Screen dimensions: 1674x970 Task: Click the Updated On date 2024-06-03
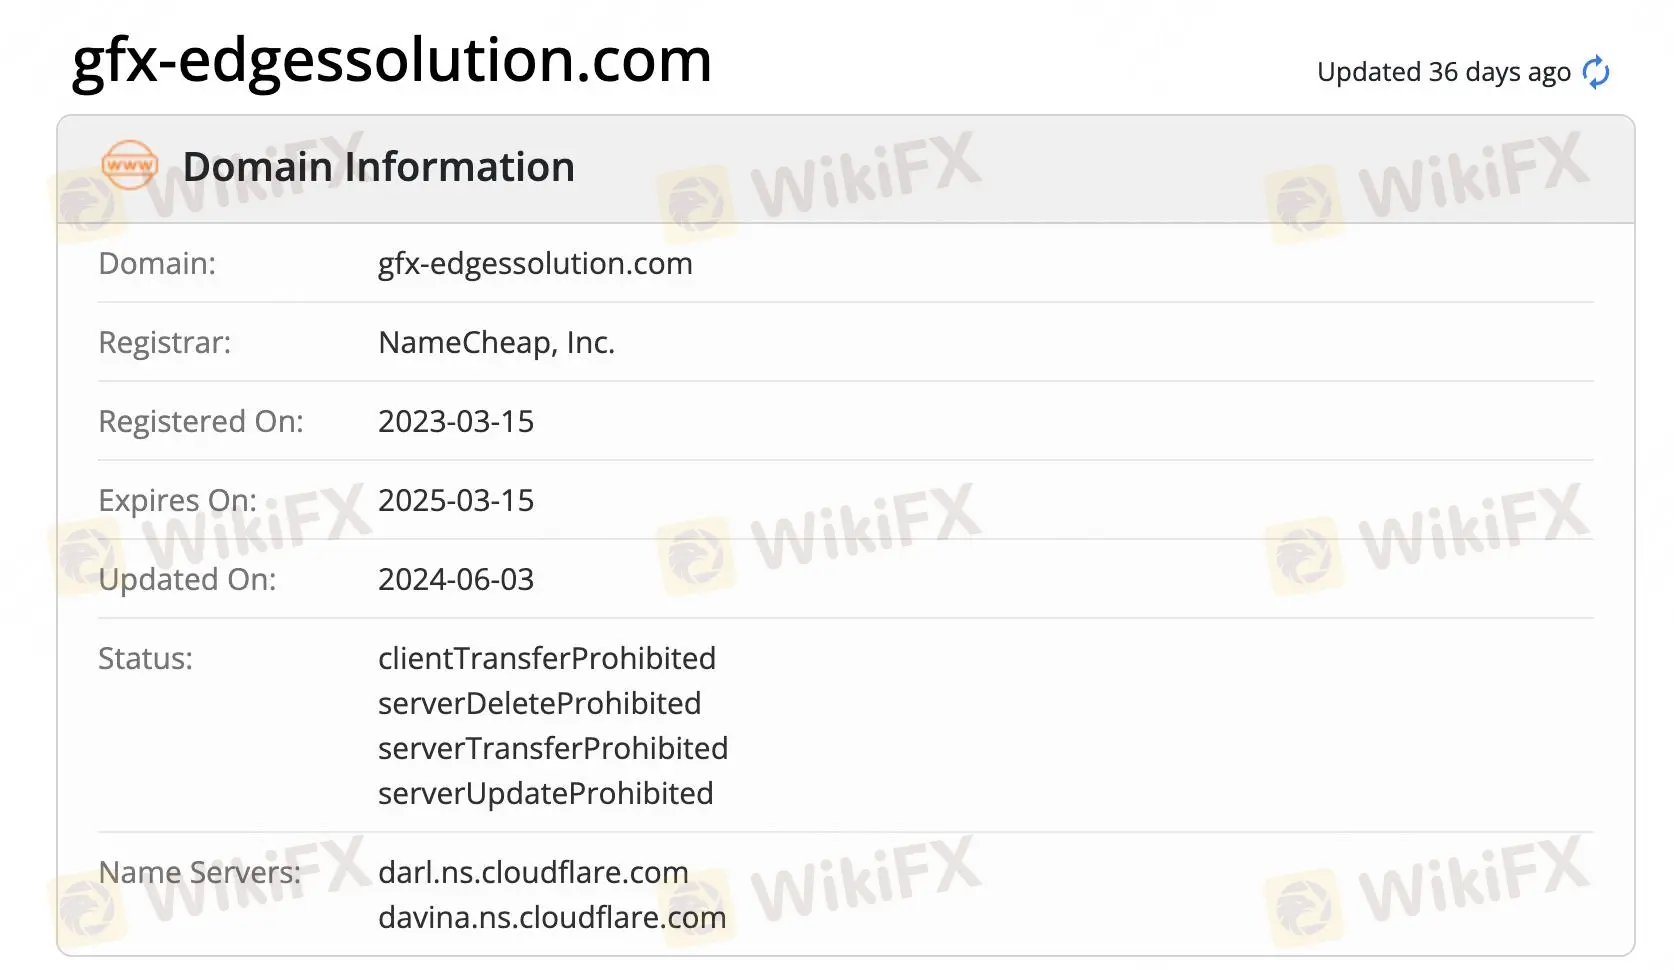click(x=456, y=580)
